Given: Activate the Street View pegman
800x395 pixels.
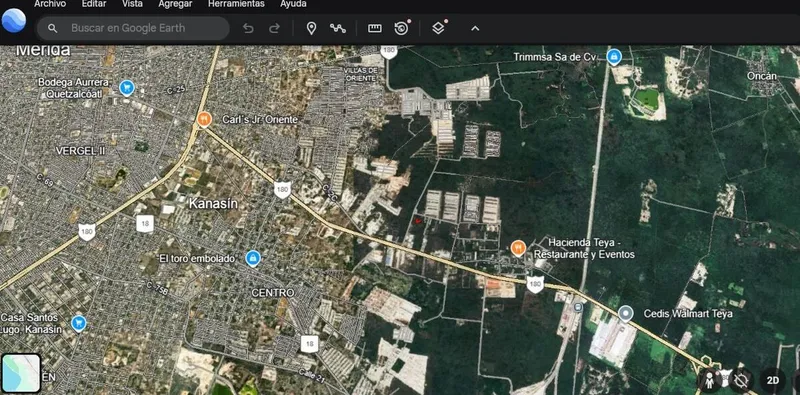Looking at the screenshot, I should point(710,380).
